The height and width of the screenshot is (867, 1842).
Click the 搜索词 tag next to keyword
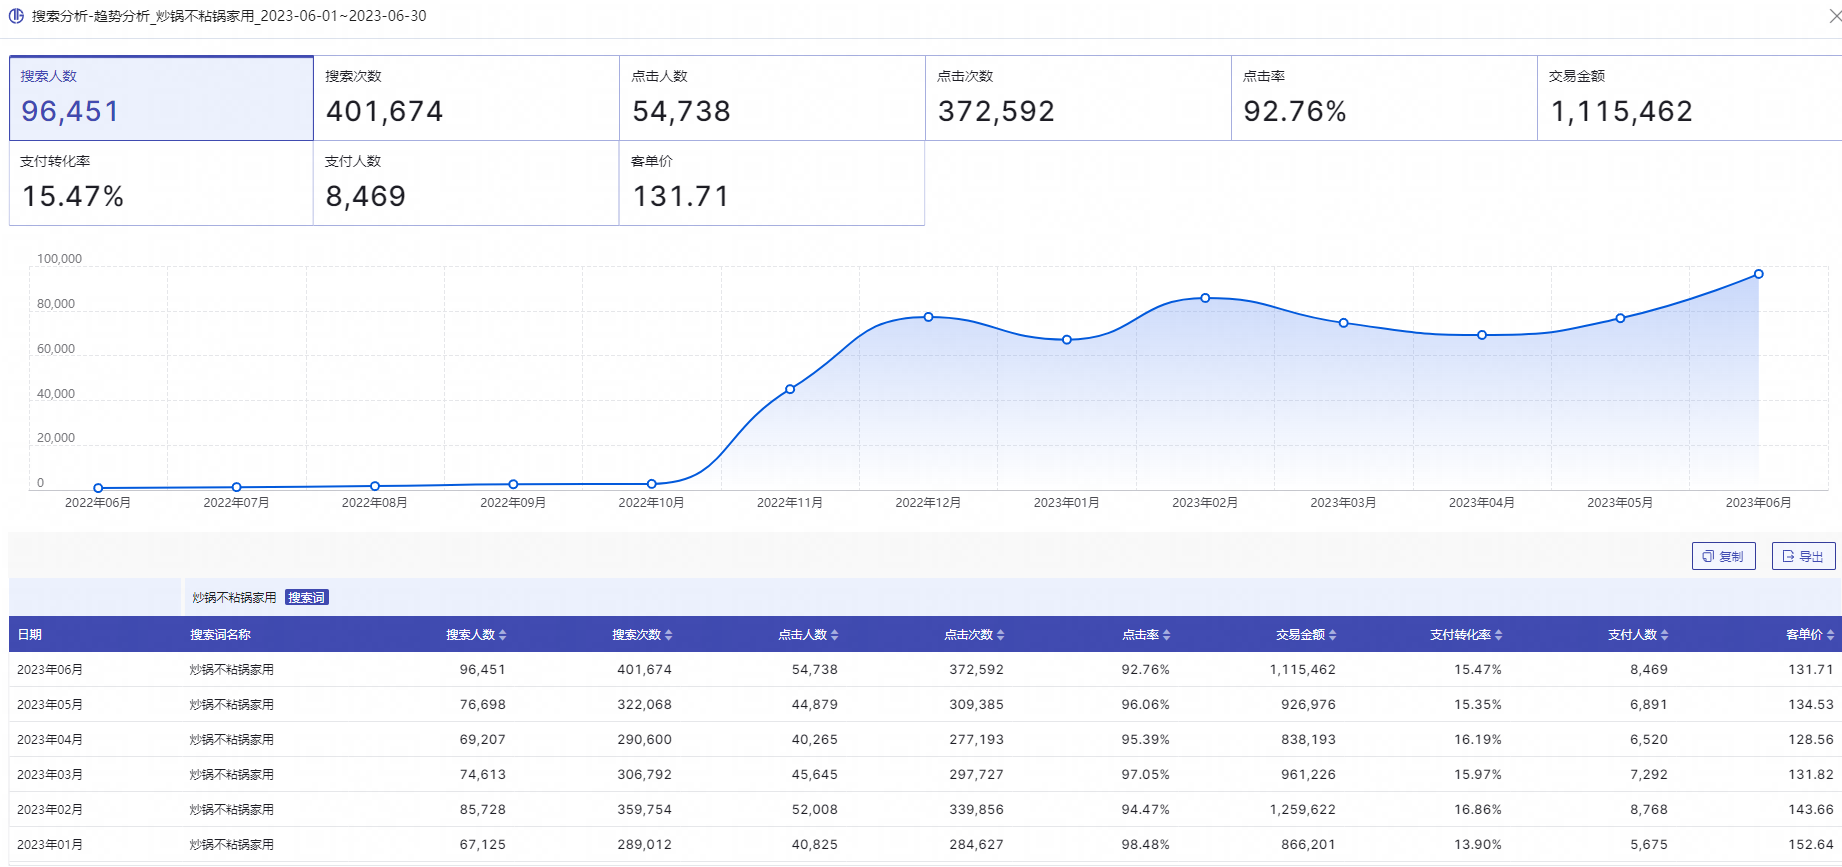[x=307, y=598]
